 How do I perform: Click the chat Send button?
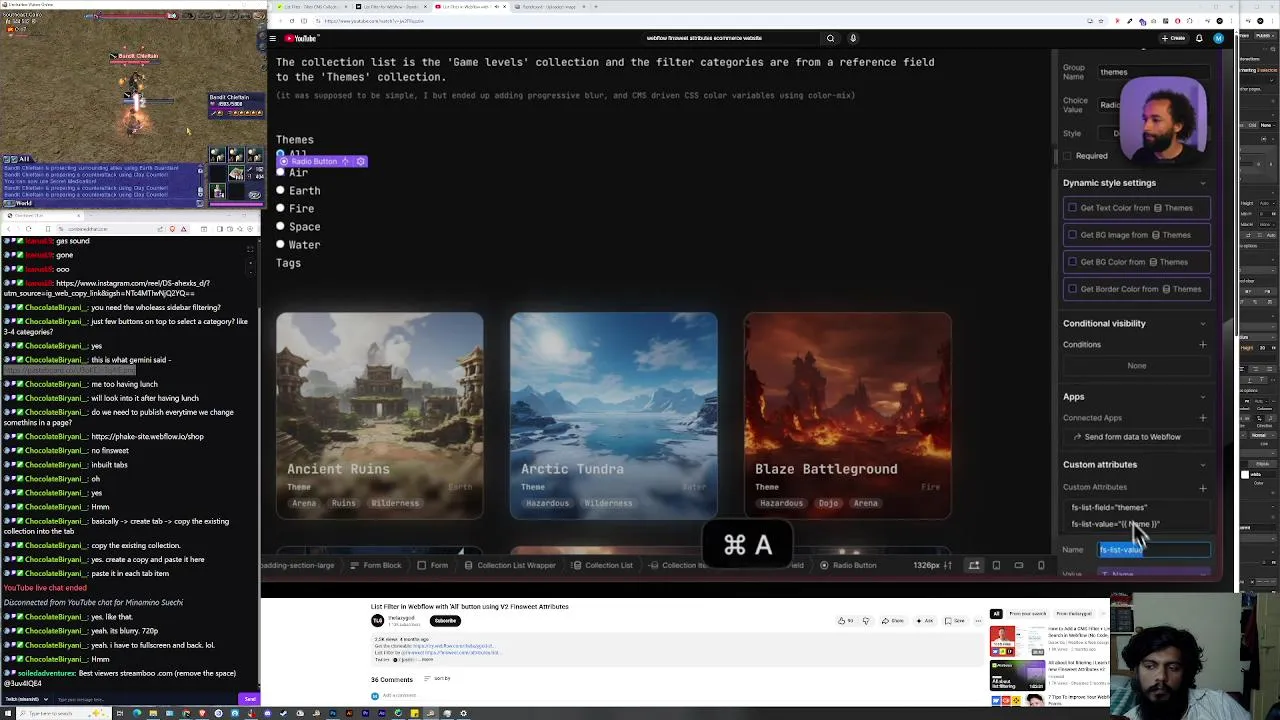pos(249,699)
